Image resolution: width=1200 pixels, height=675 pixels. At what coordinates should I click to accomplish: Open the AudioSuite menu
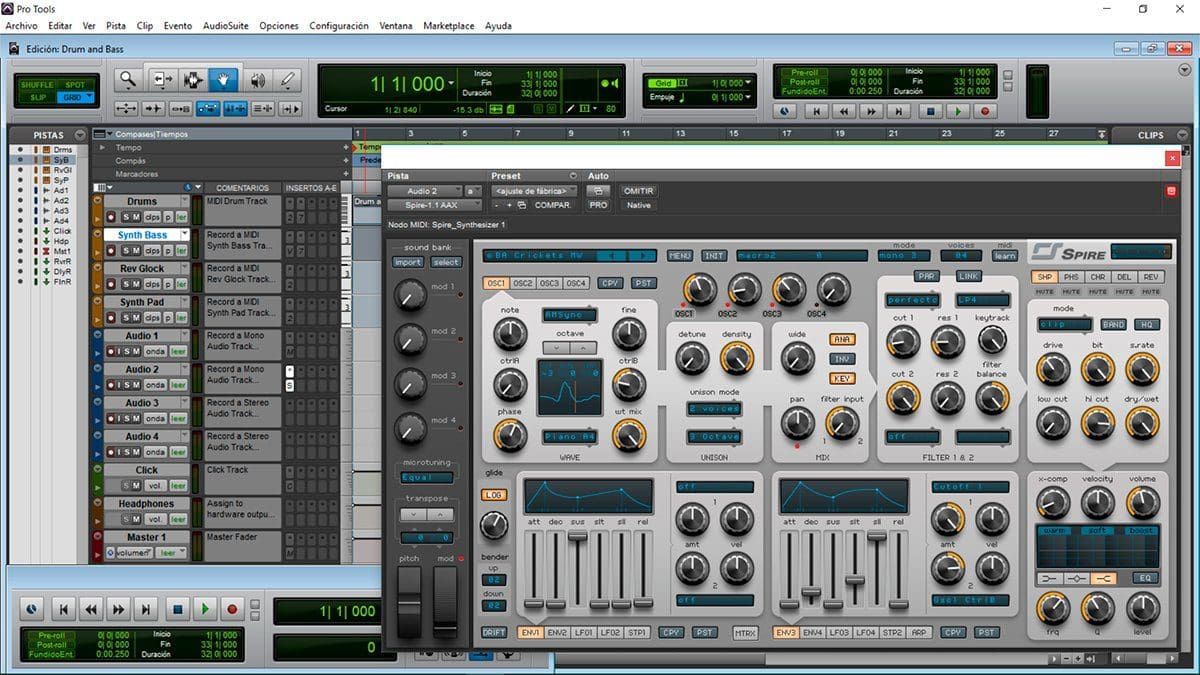tap(225, 25)
